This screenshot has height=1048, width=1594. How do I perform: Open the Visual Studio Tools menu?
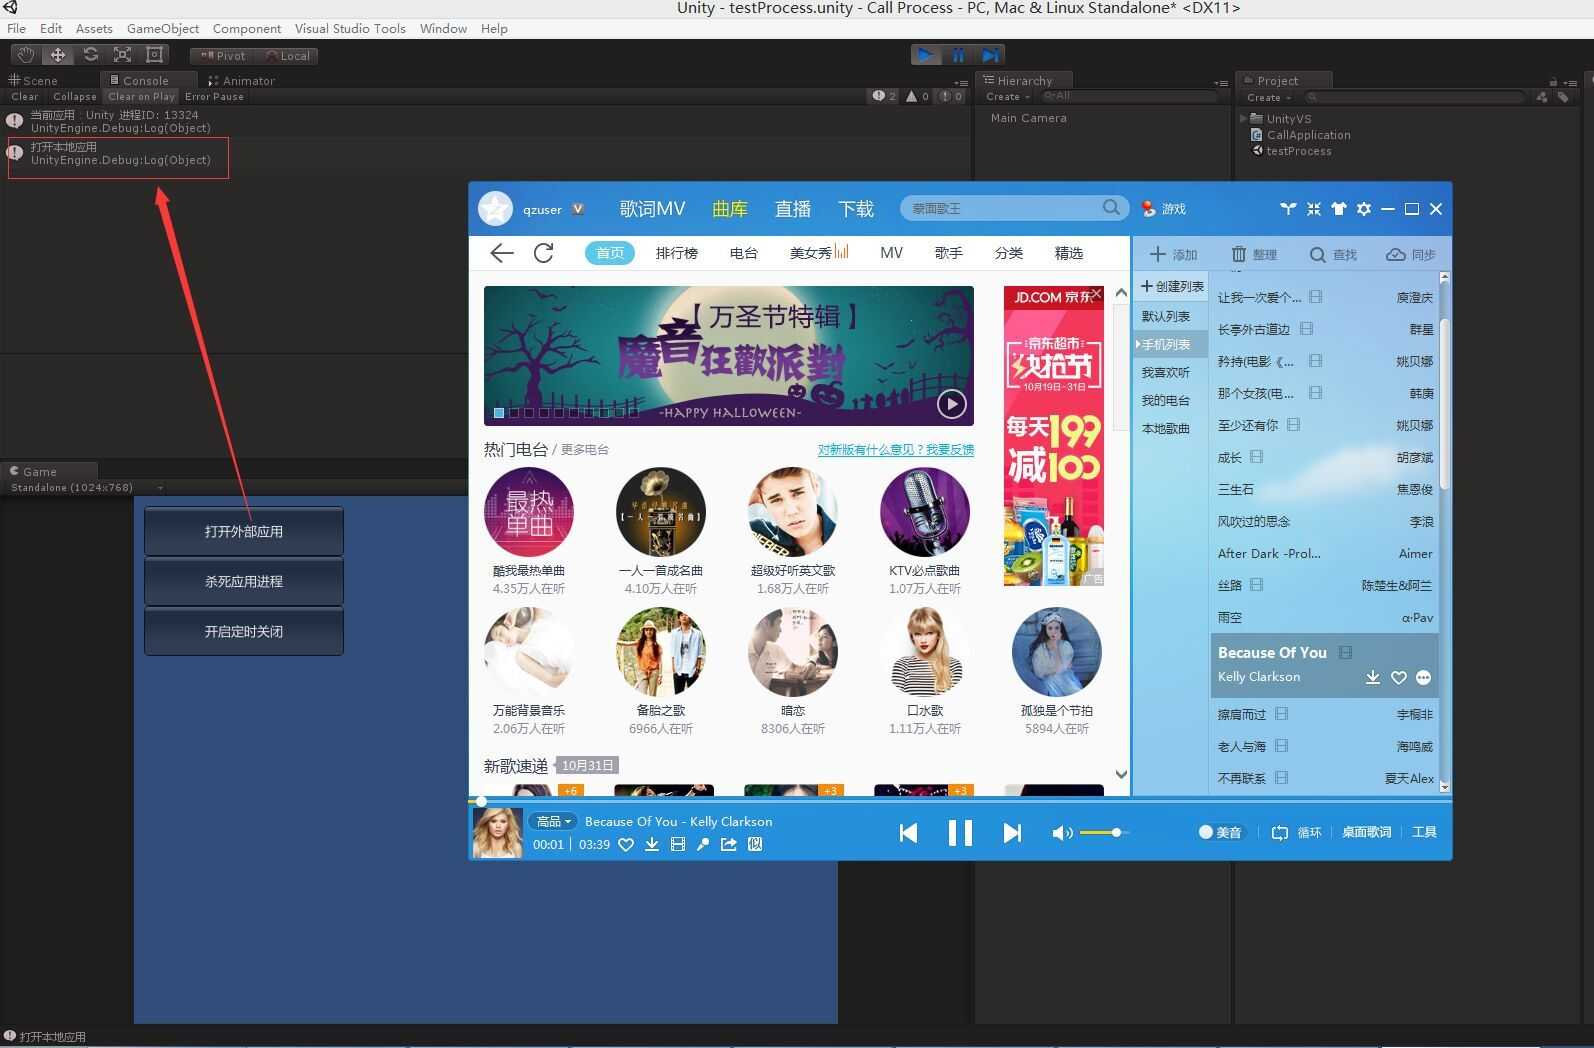click(x=350, y=28)
